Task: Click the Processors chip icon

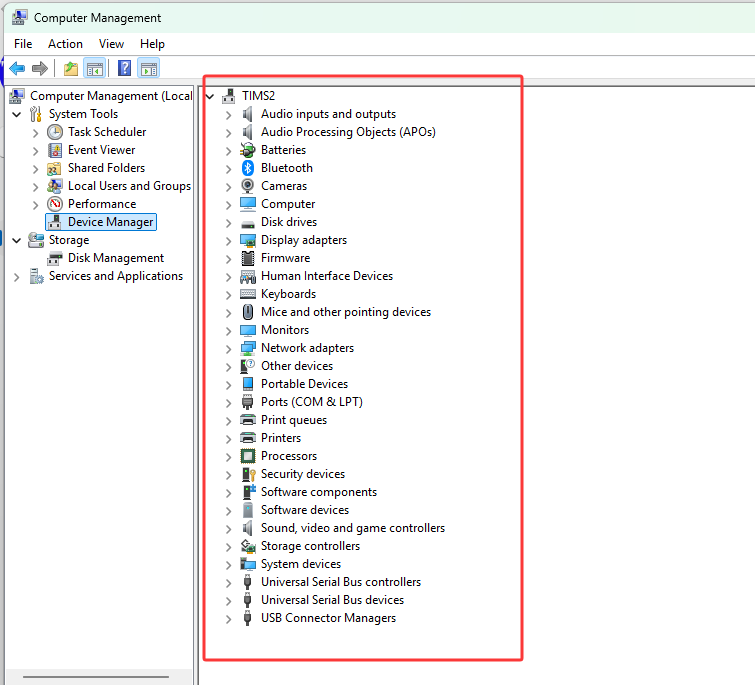Action: (248, 456)
